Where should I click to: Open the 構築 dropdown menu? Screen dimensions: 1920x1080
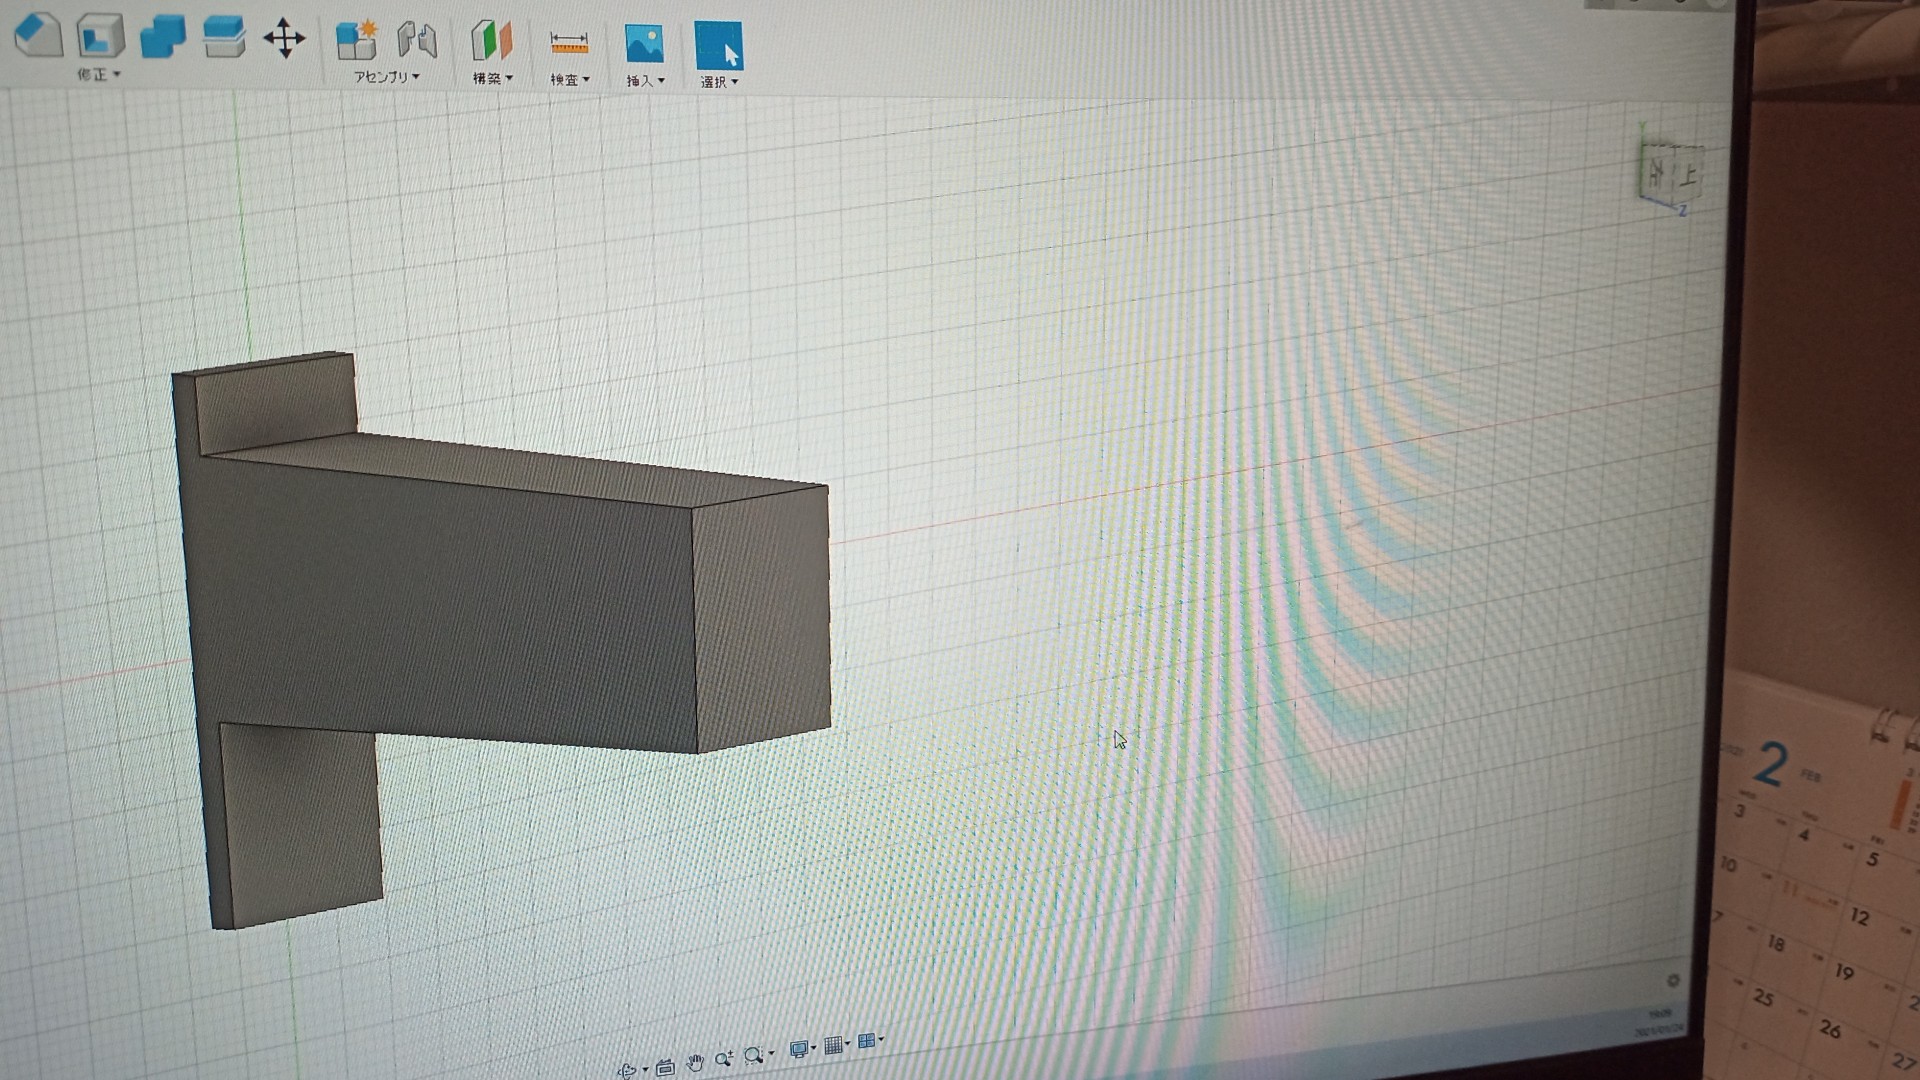[x=492, y=78]
